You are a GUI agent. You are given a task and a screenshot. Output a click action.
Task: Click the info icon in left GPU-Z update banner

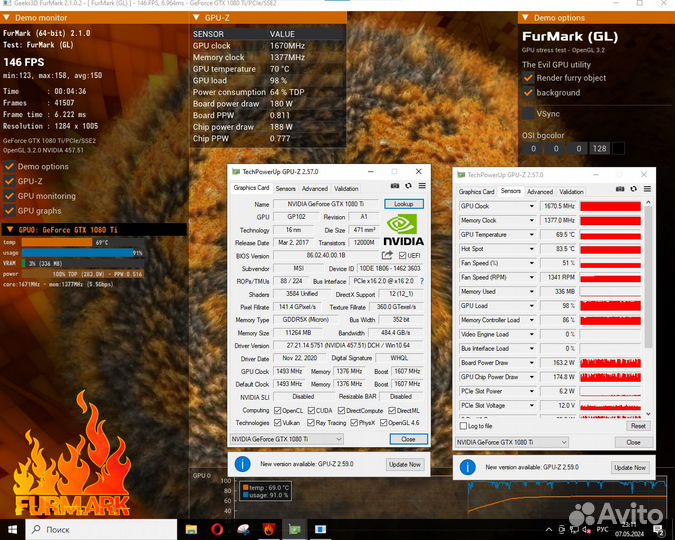[242, 464]
